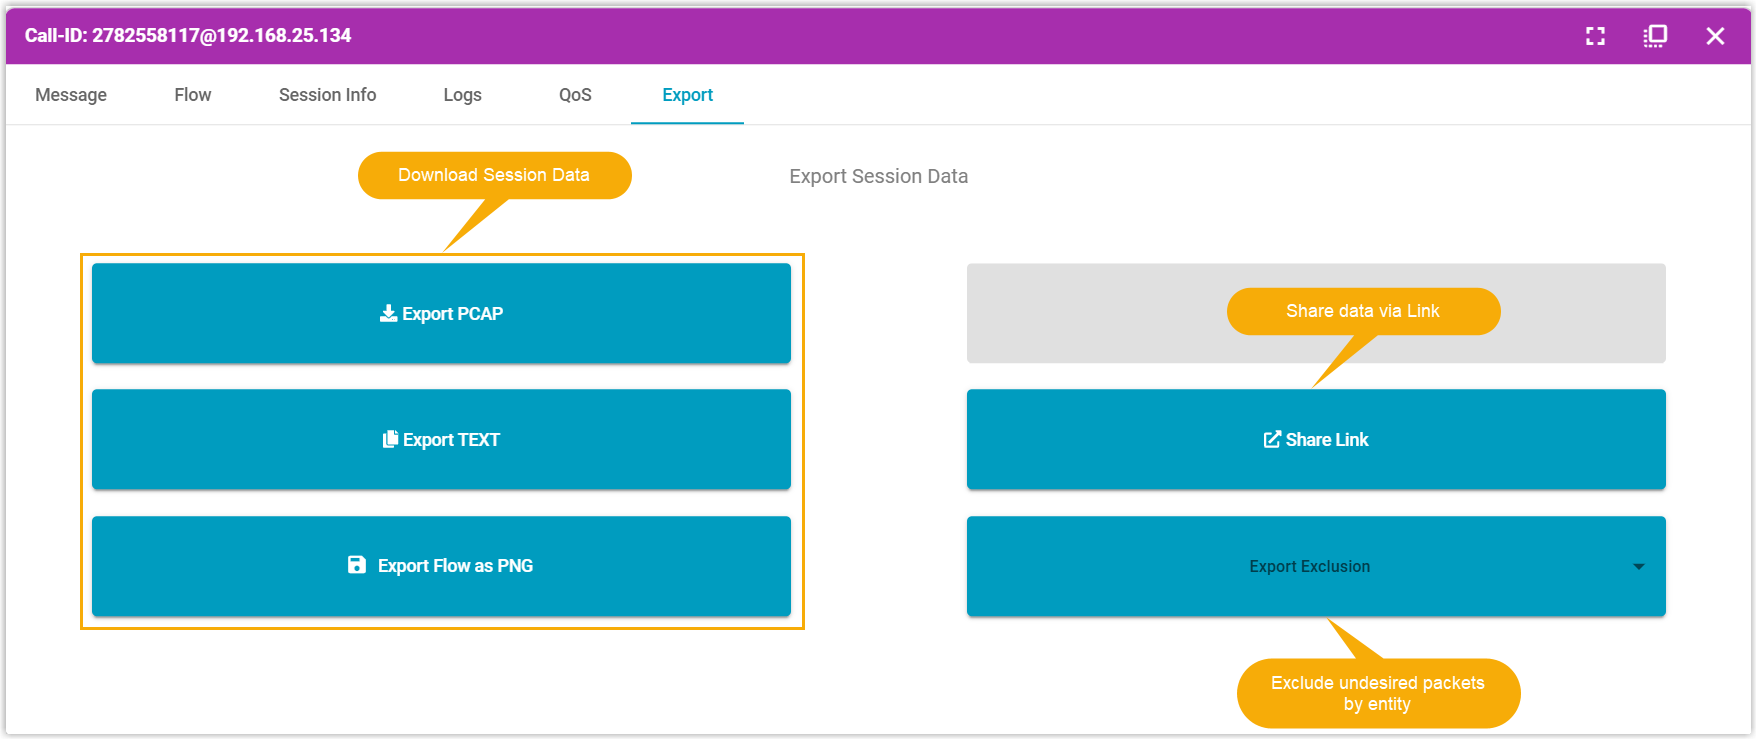Toggle fullscreen mode in the title bar

(1595, 36)
